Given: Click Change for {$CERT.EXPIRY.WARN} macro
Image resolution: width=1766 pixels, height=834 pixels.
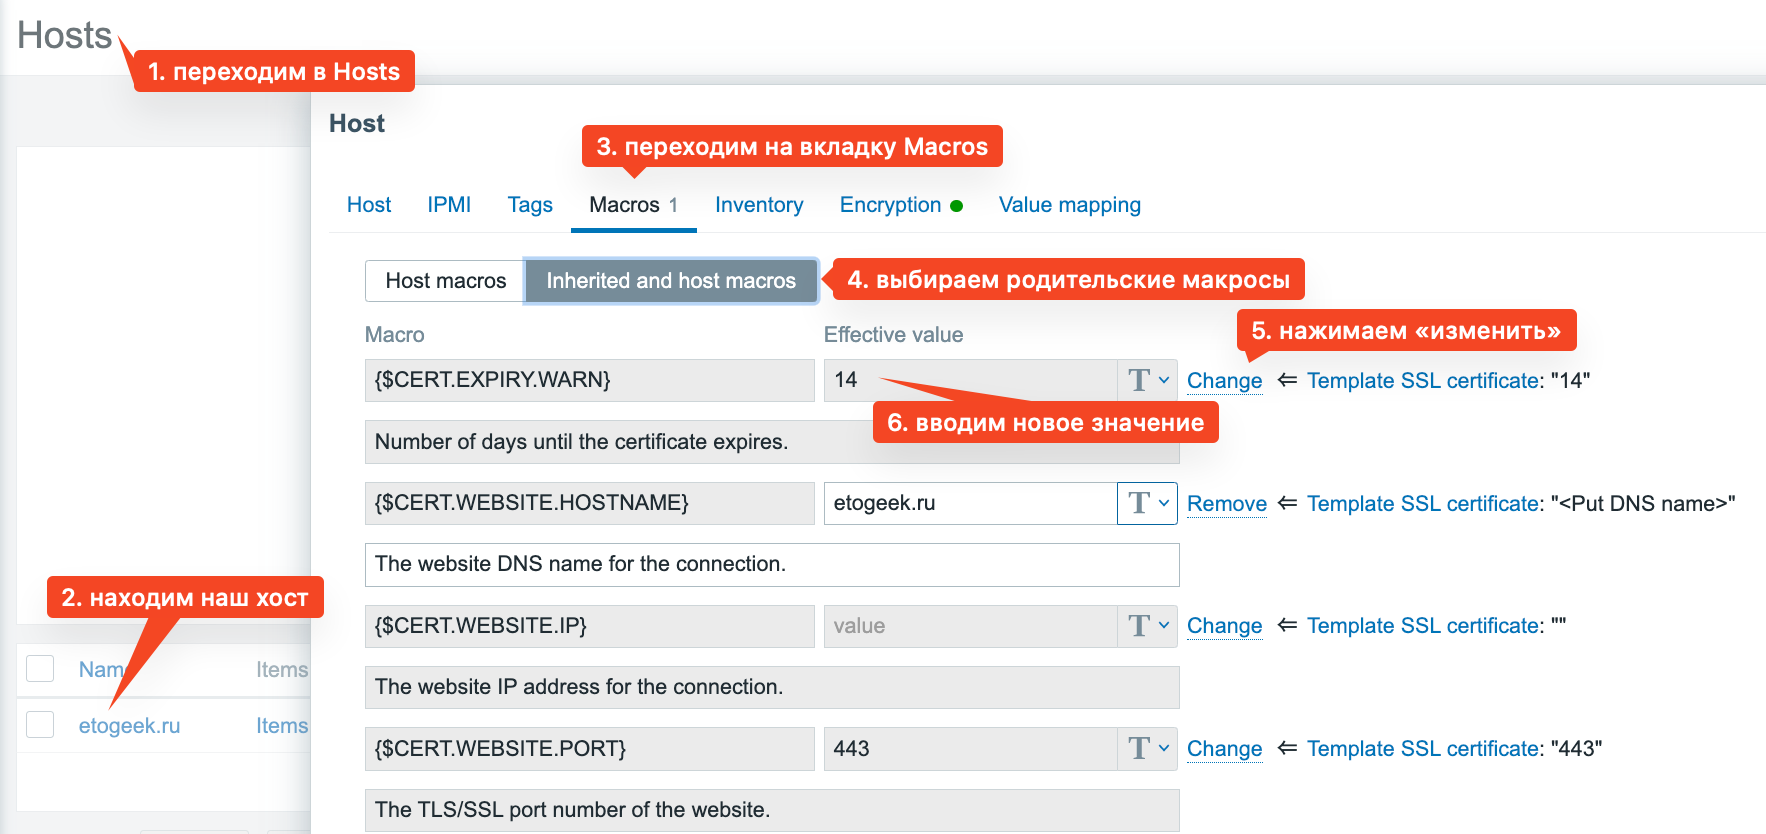Looking at the screenshot, I should (x=1224, y=381).
